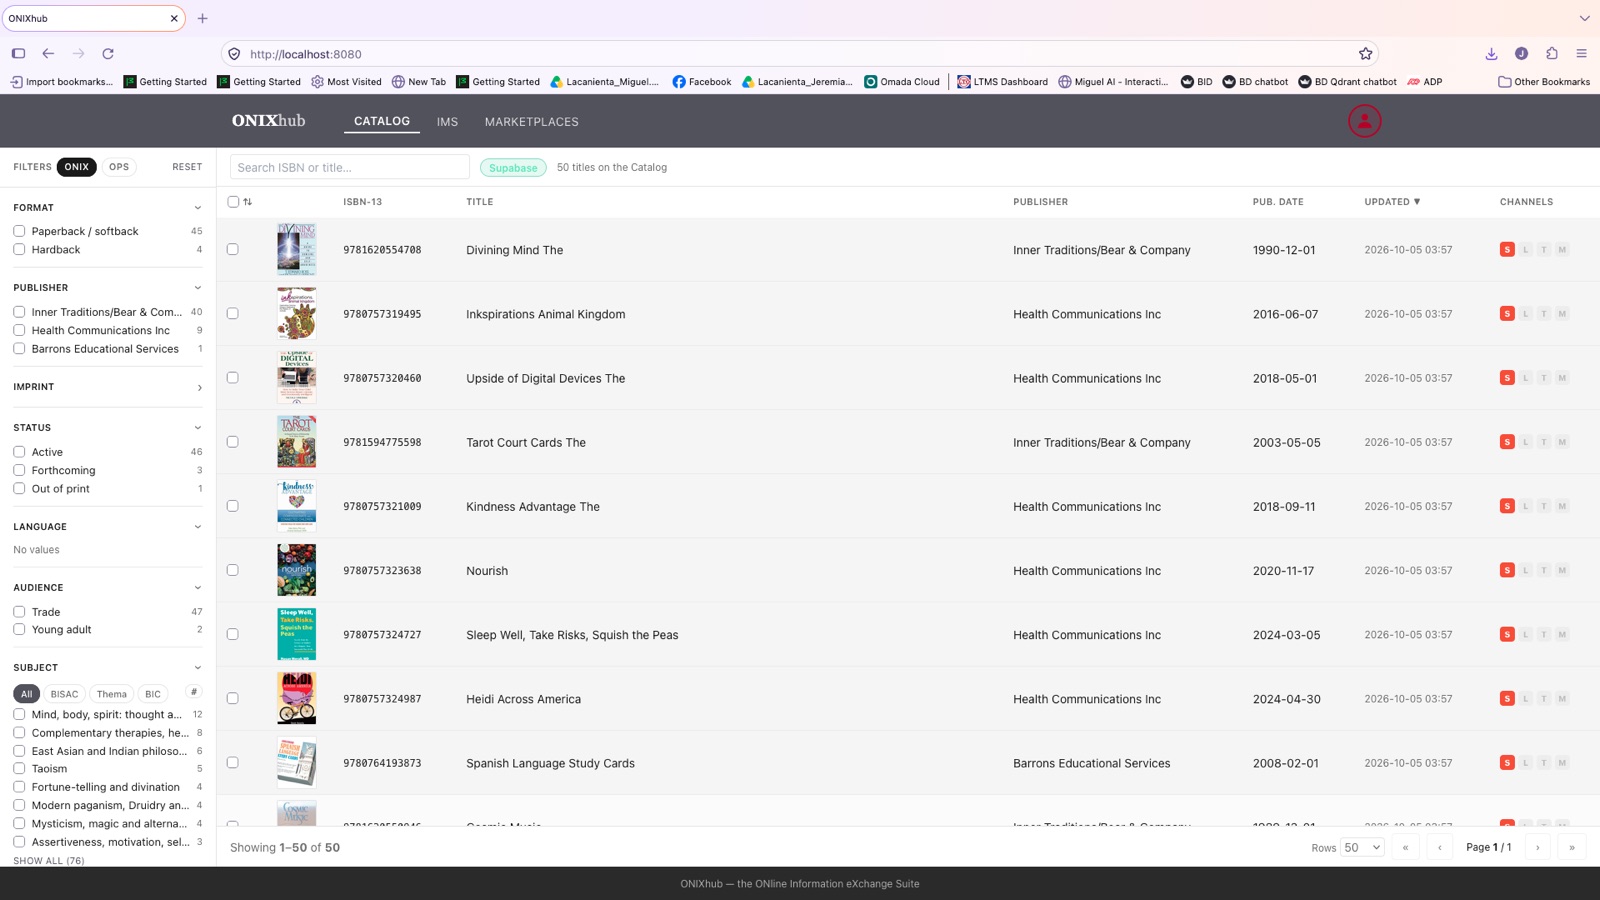This screenshot has width=1600, height=900.
Task: Click the T channel badge for Heidi Across America
Action: (x=1544, y=699)
